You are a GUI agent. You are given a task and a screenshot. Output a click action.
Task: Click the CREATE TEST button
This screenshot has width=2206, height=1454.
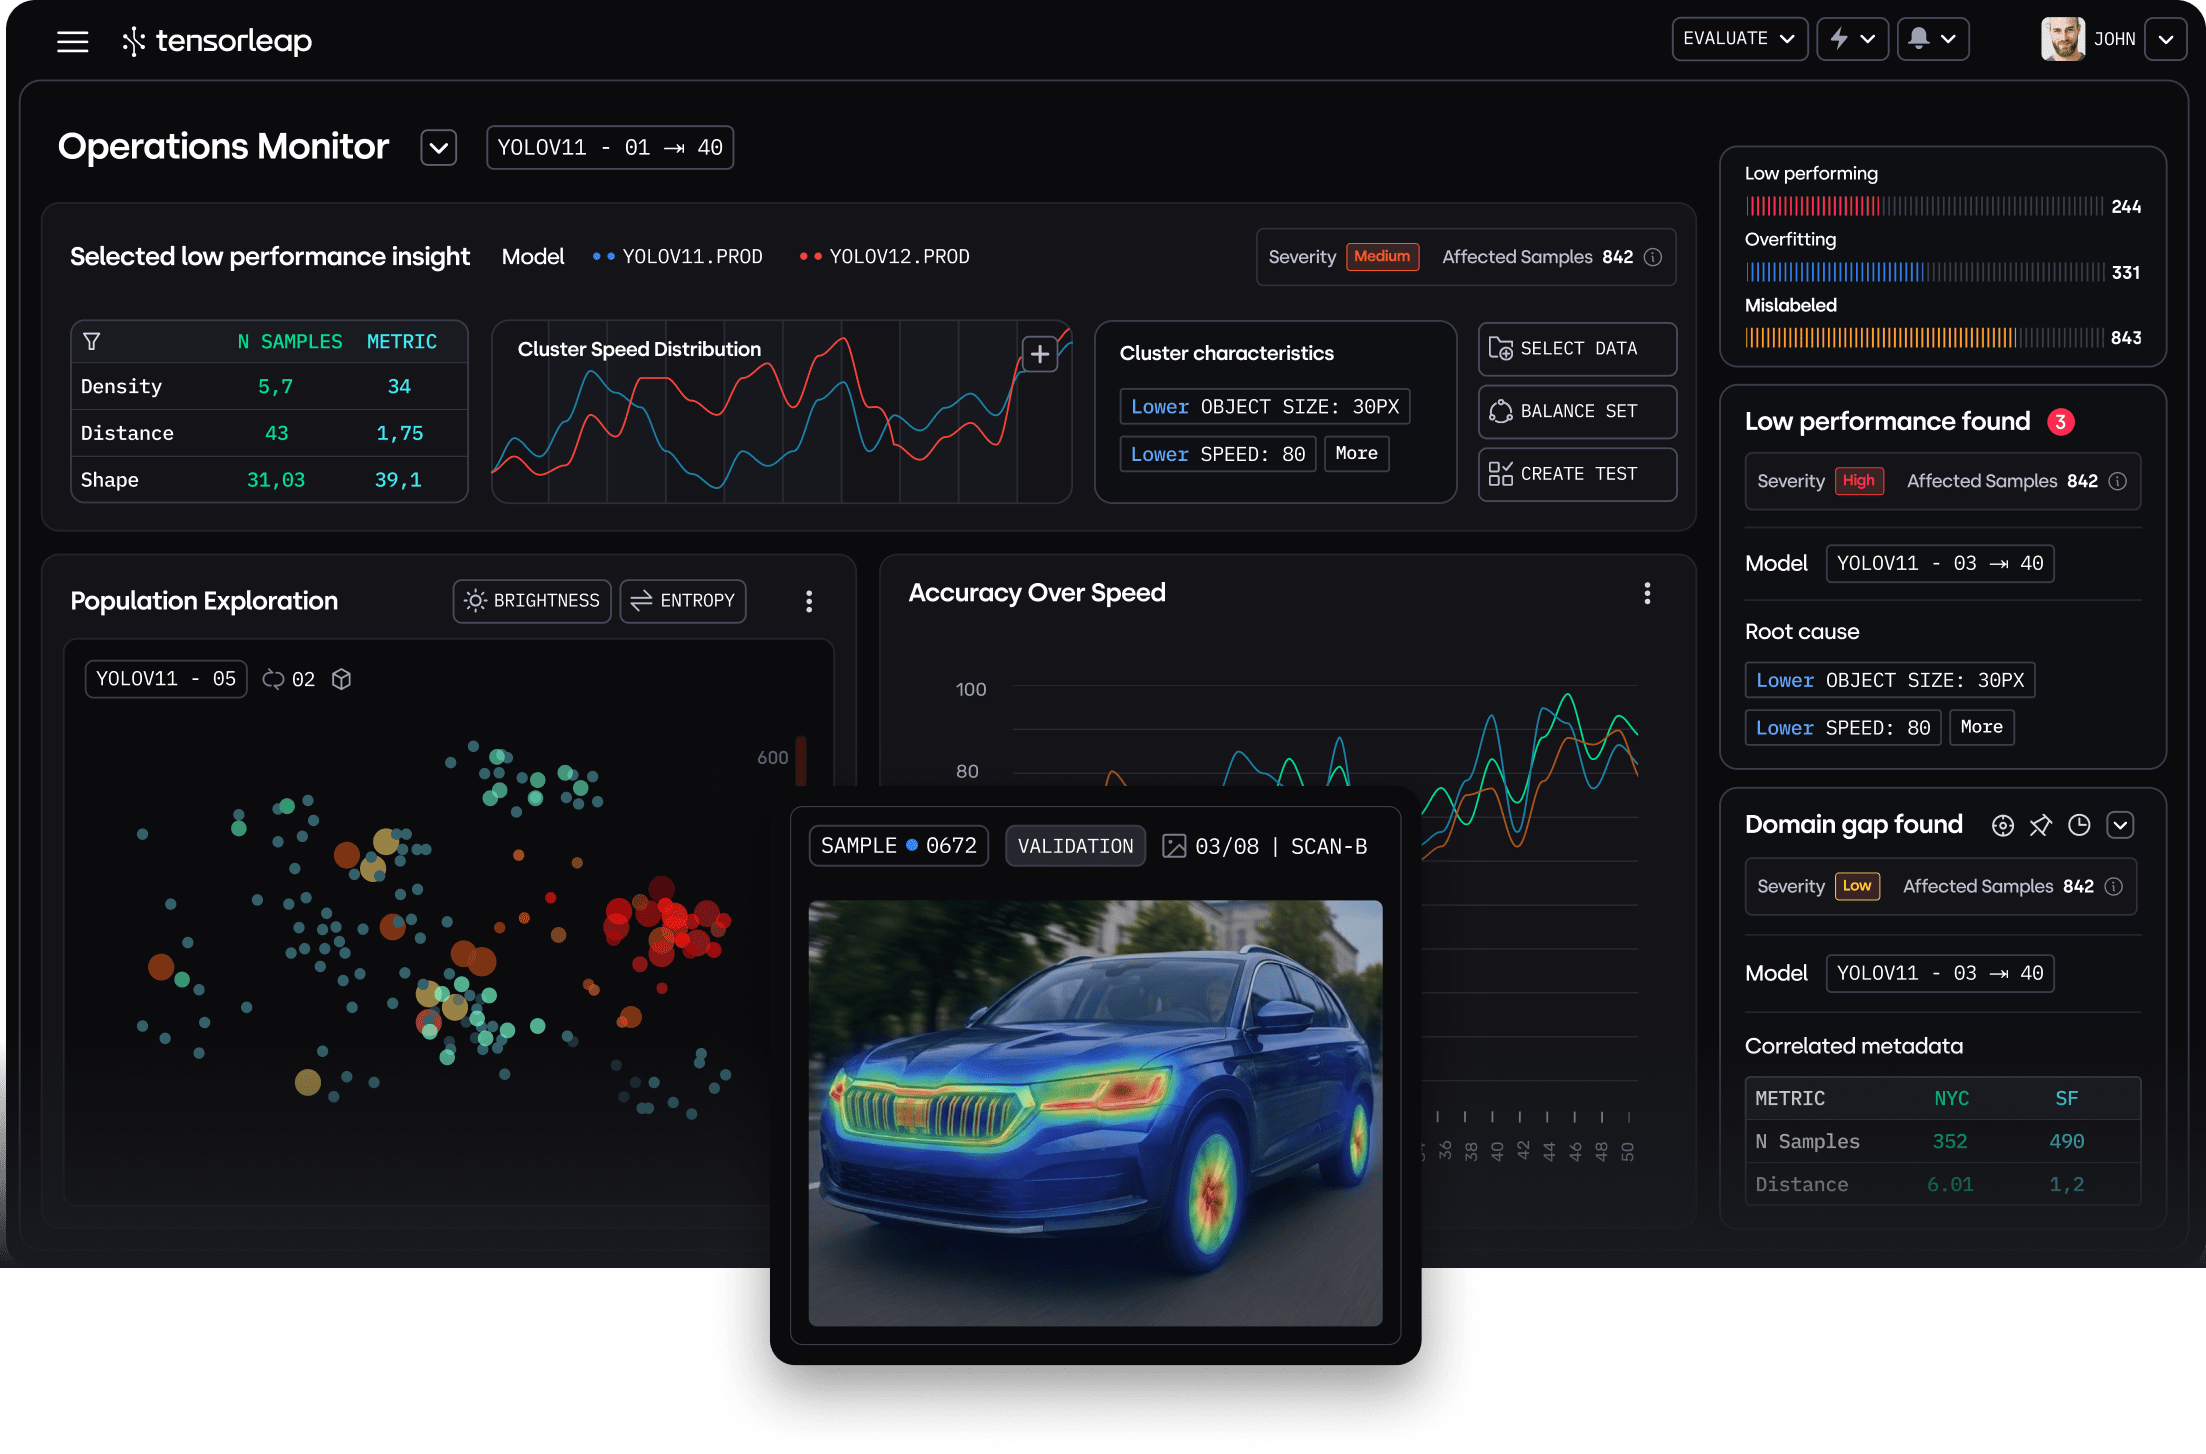tap(1577, 474)
